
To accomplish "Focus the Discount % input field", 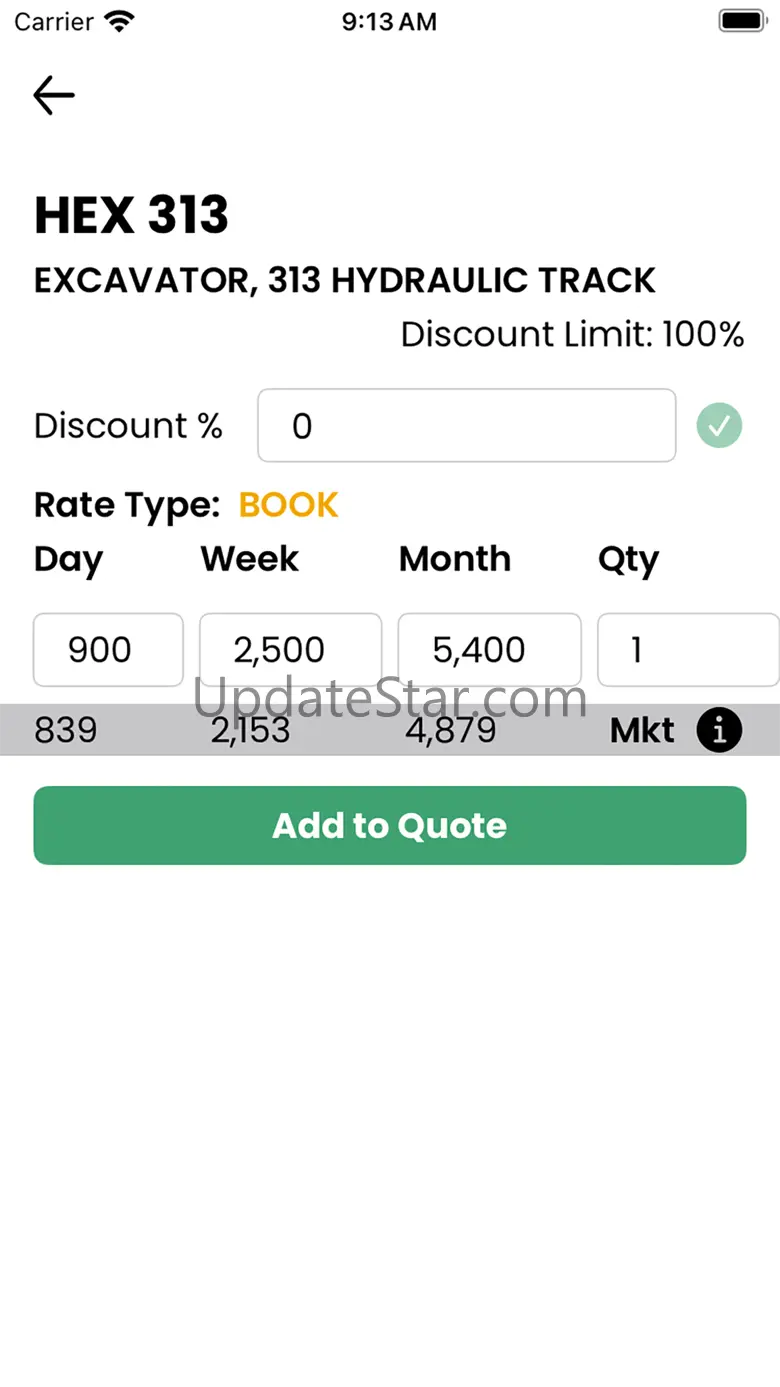I will tap(466, 426).
